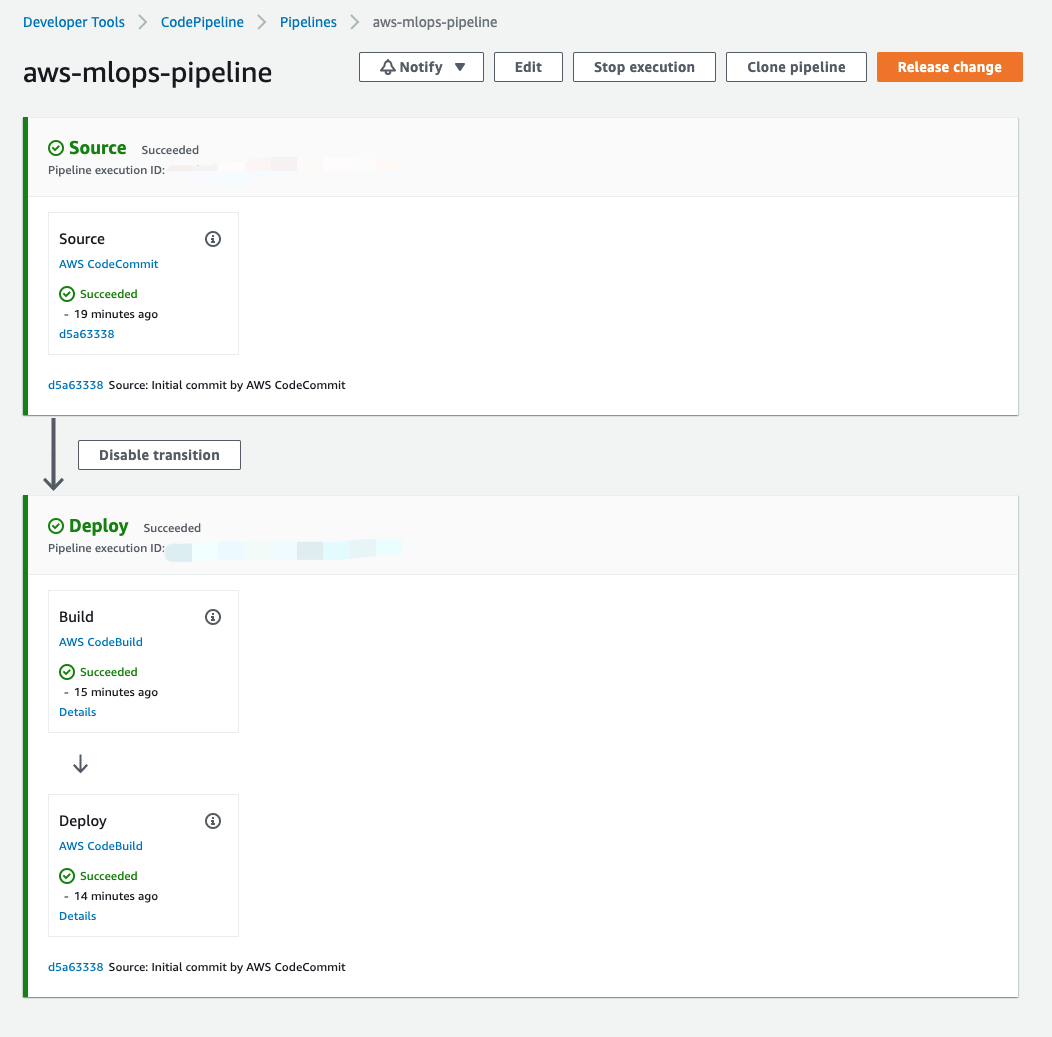Viewport: 1052px width, 1037px height.
Task: Click '19 minutes ago' timestamp
Action: 116,314
